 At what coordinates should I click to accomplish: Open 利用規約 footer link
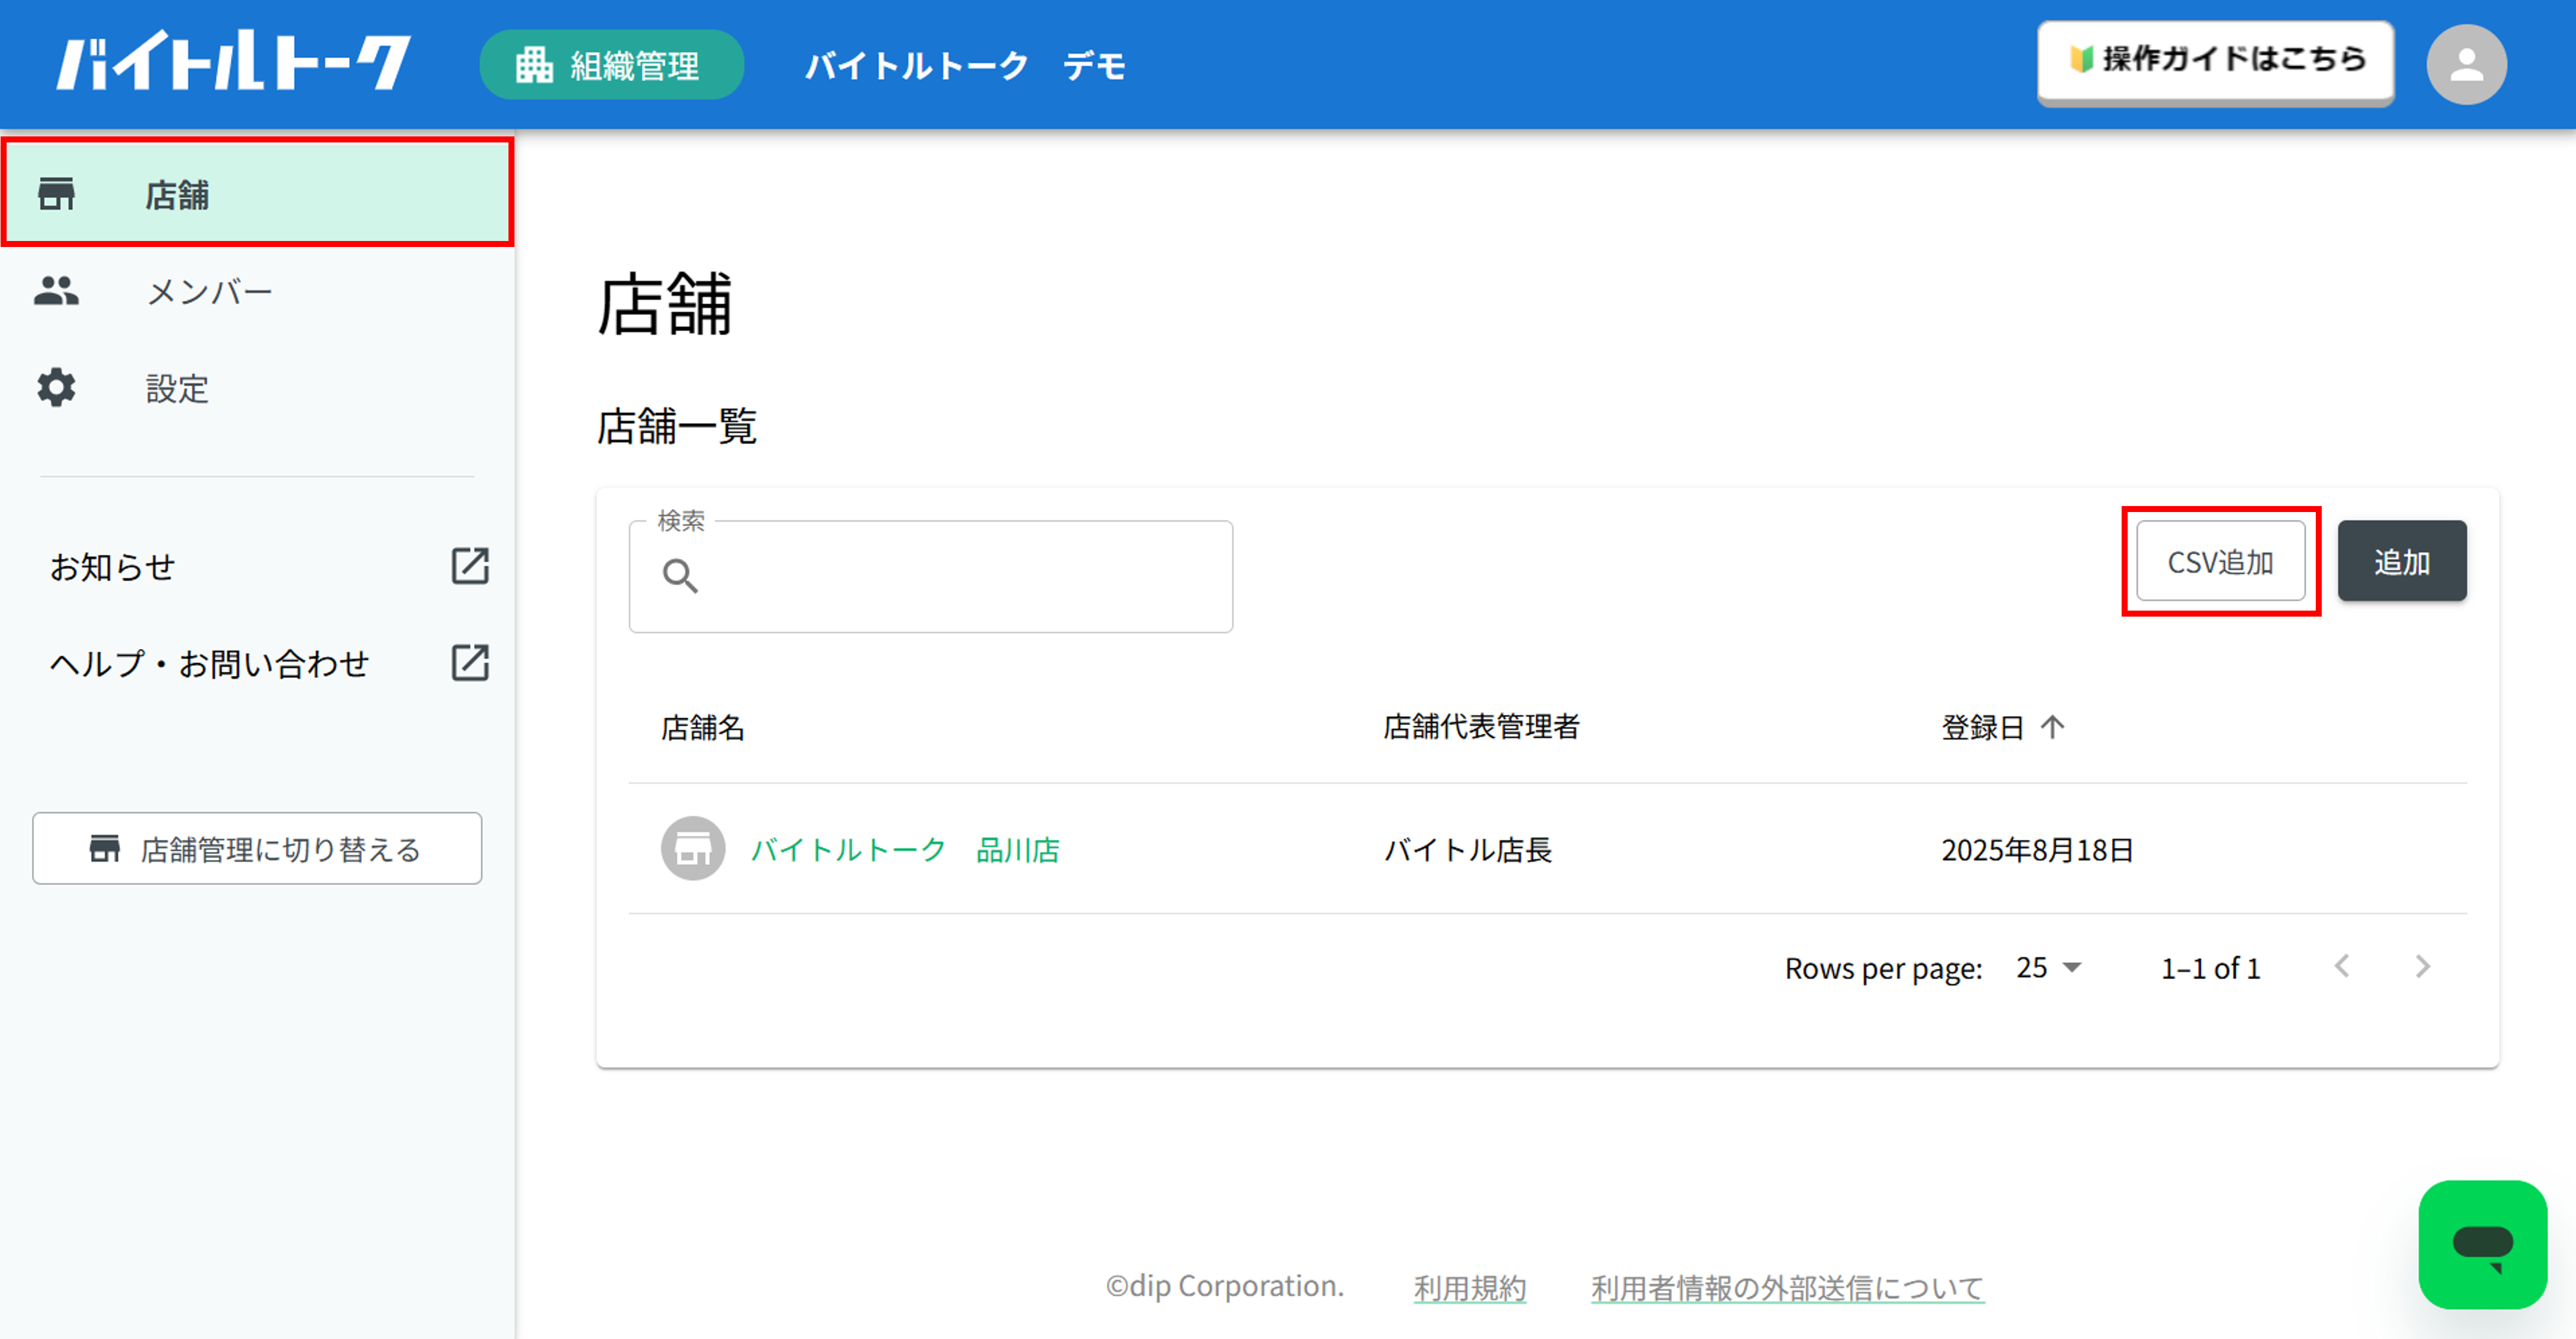tap(1469, 1287)
